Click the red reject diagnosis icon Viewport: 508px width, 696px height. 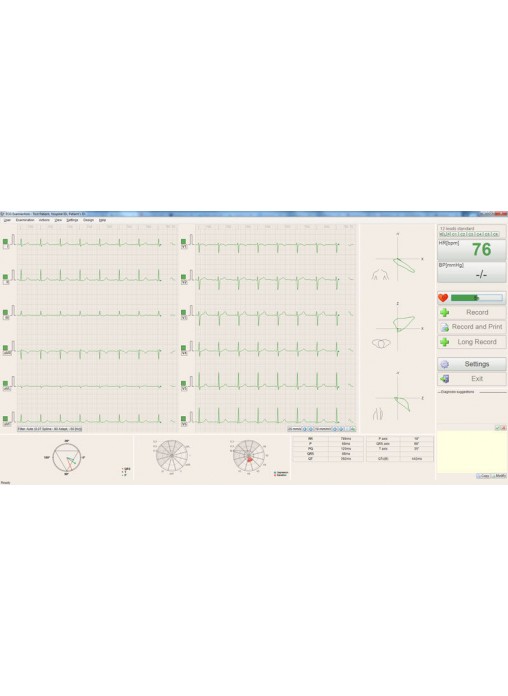504,428
